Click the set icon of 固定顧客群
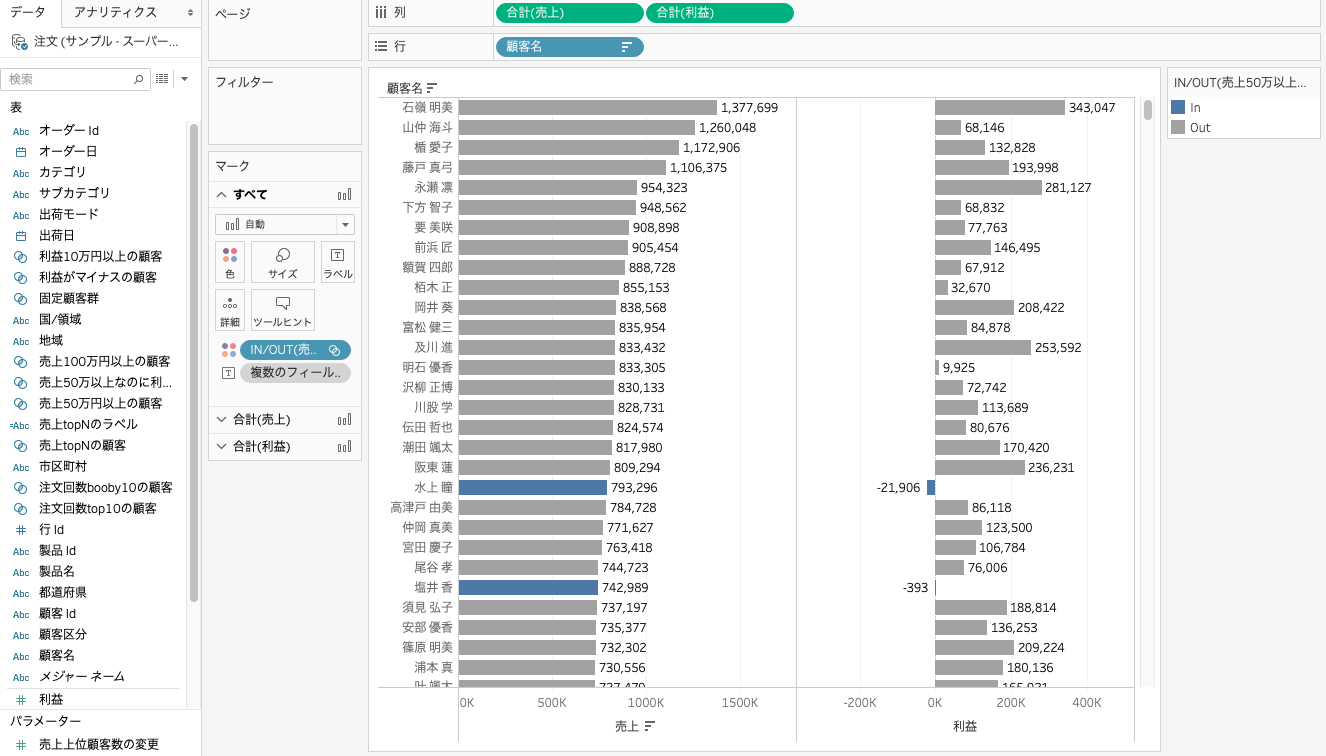 tap(20, 298)
